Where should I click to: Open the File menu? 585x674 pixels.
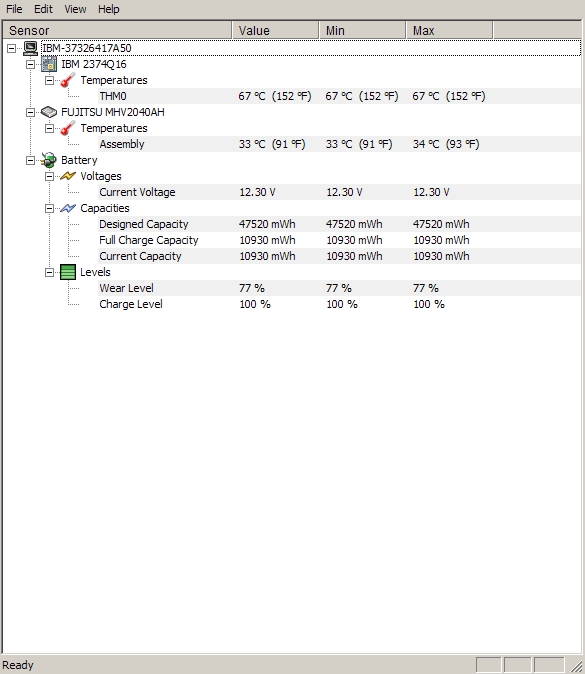[x=14, y=9]
